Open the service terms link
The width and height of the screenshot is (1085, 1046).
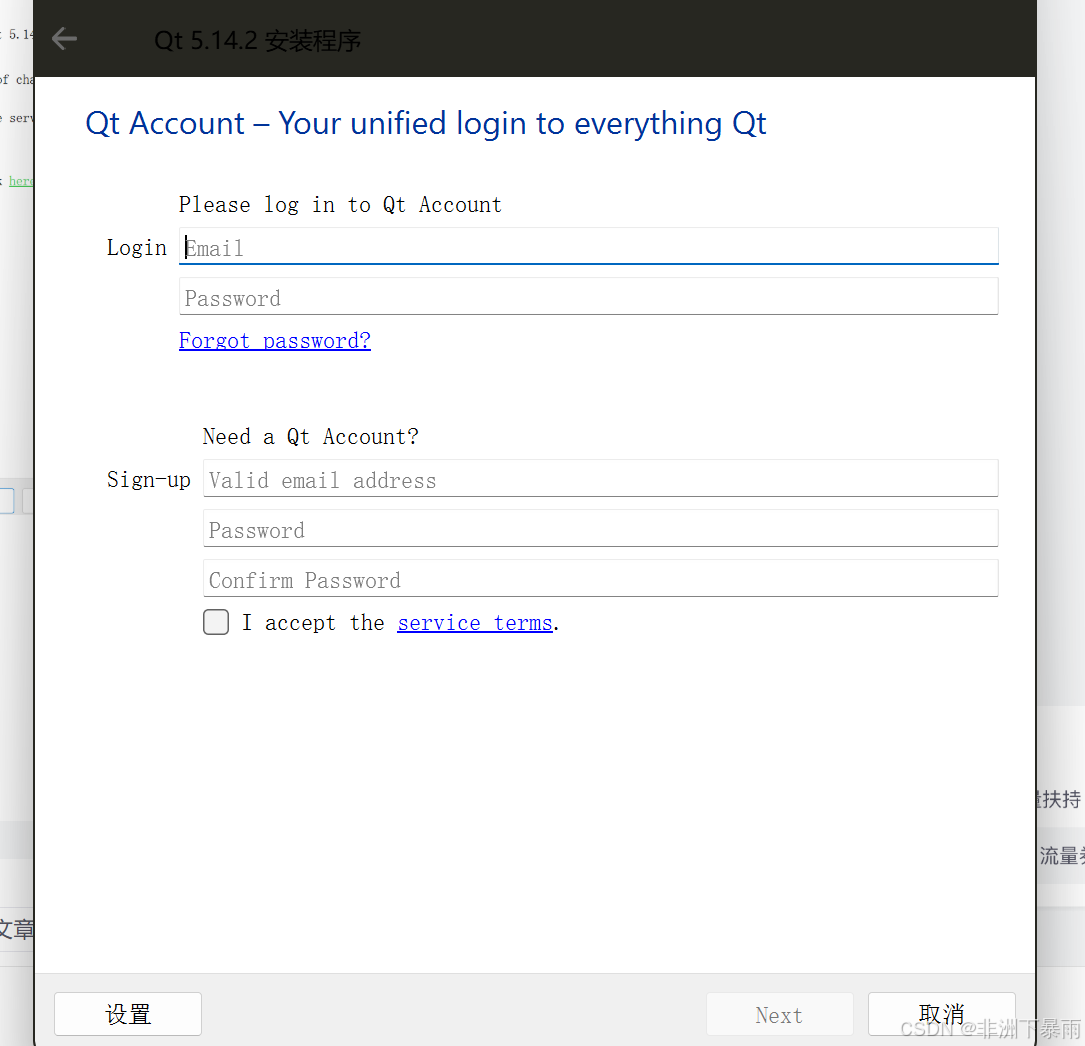tap(475, 623)
